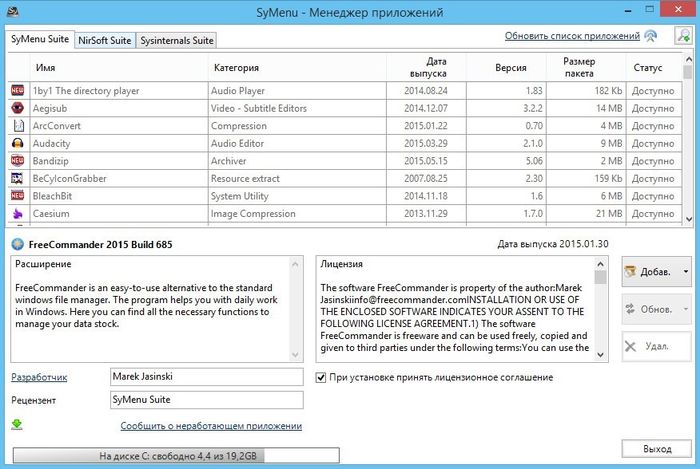700x469 pixels.
Task: Open the Сообщить о неработающем приложении link
Action: pyautogui.click(x=211, y=426)
